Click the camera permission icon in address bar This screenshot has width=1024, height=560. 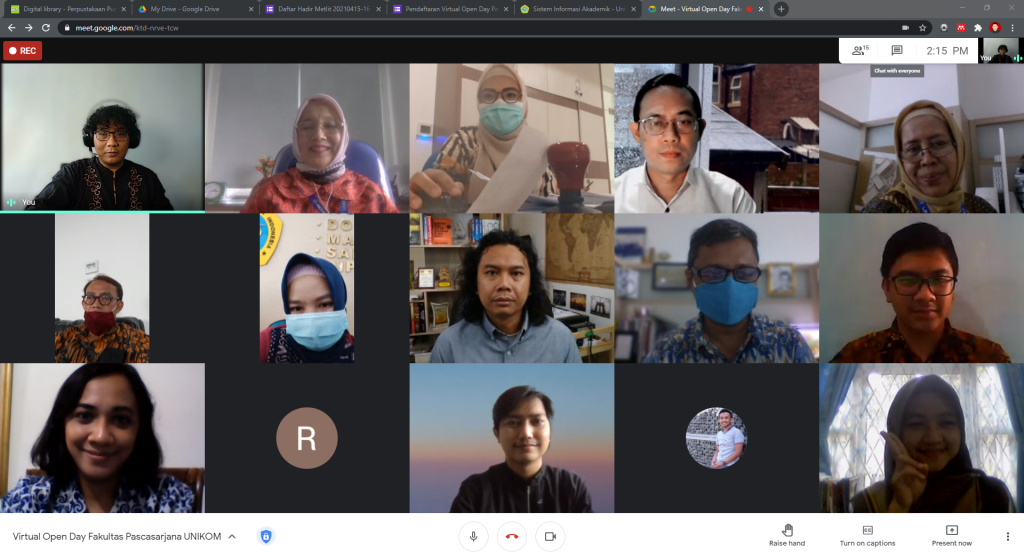(905, 28)
